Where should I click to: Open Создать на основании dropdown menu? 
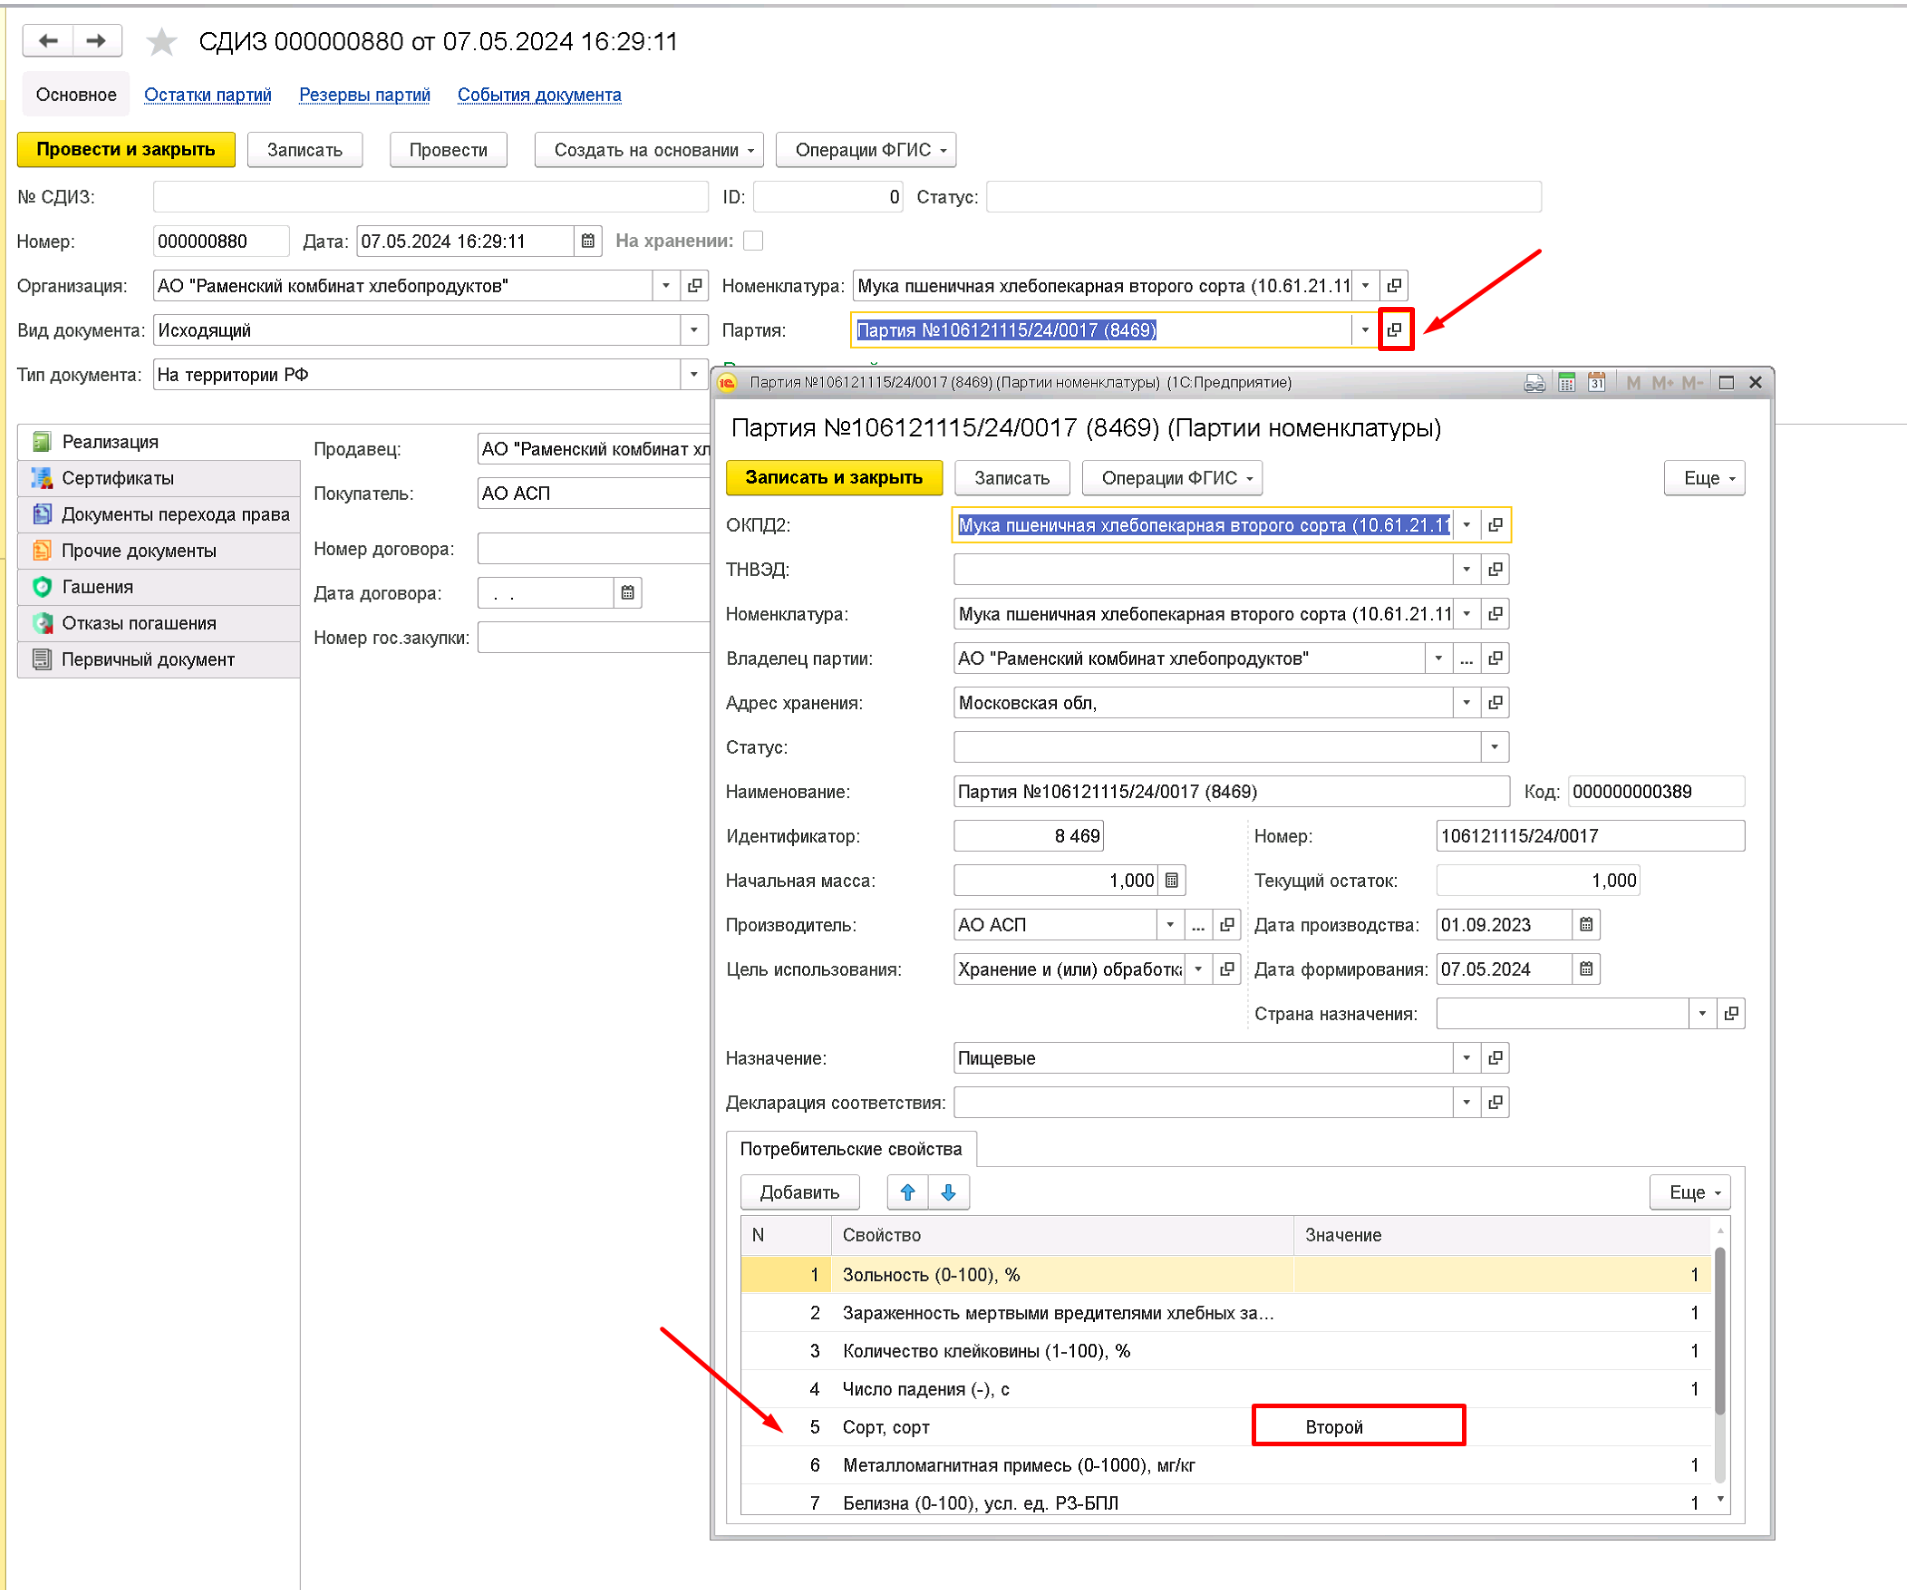point(649,150)
